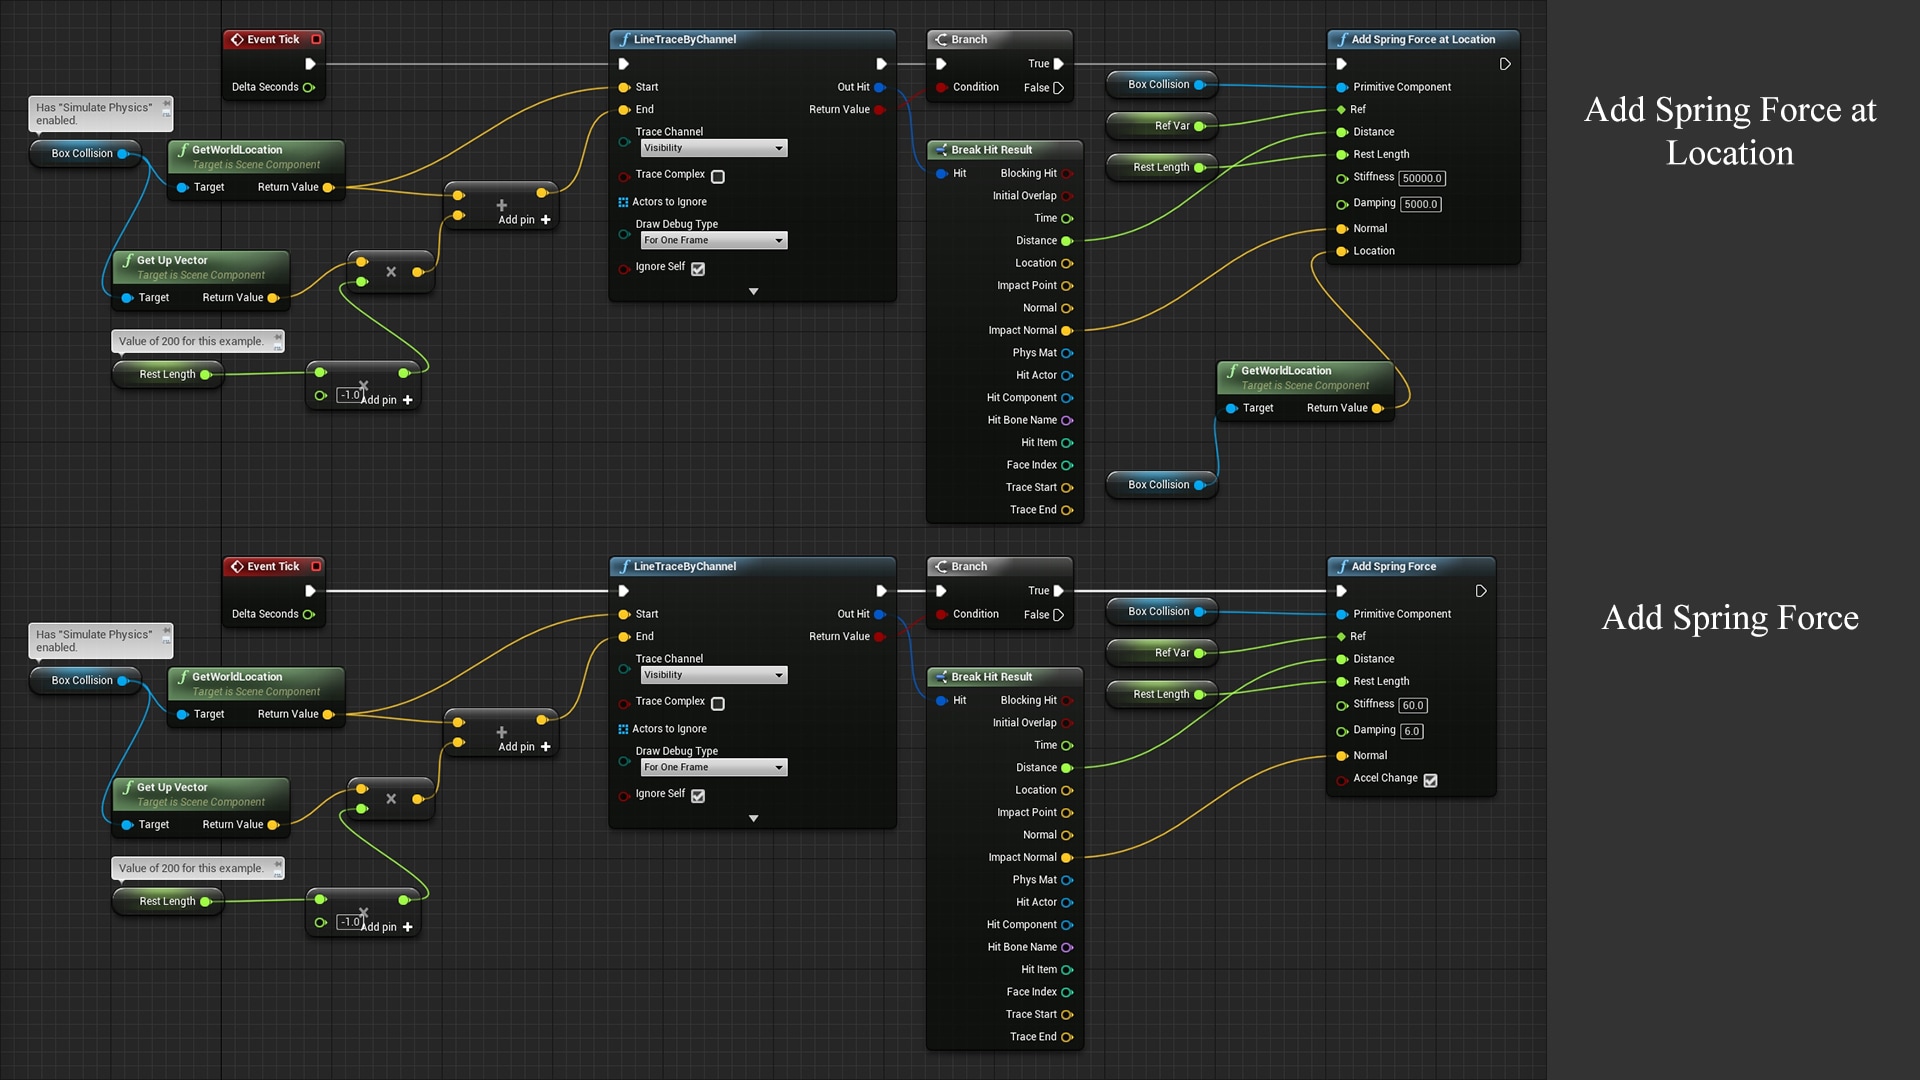Click top-left Box Collision variable node

[x=82, y=154]
